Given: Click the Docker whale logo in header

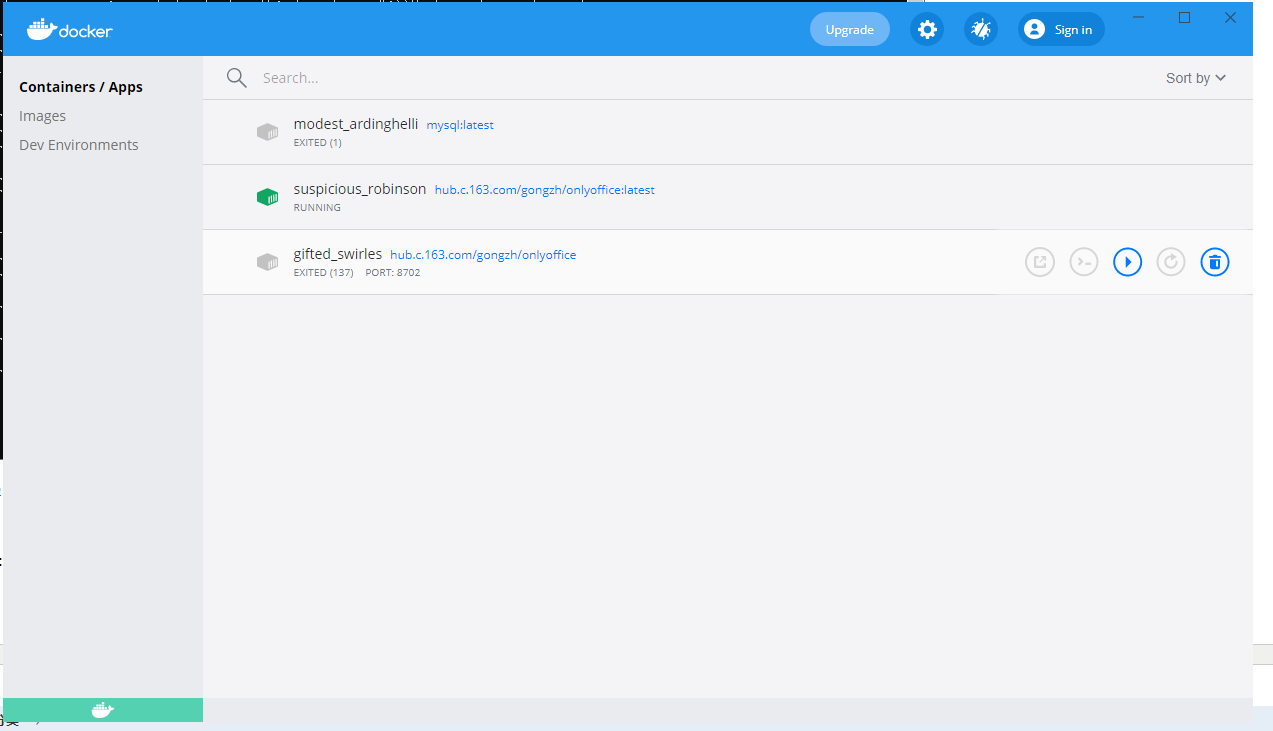Looking at the screenshot, I should [x=70, y=29].
